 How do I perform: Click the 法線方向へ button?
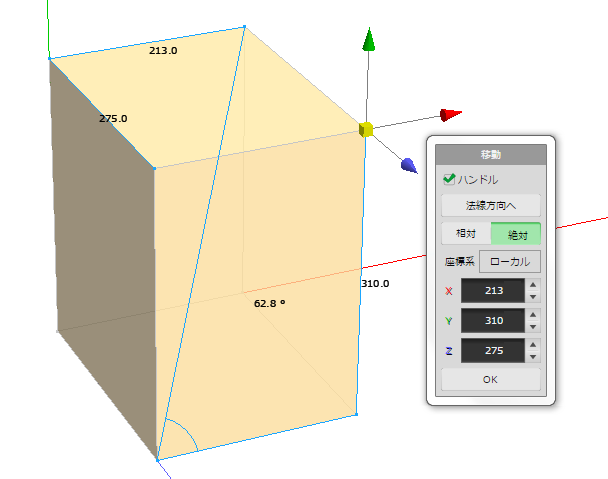(490, 205)
